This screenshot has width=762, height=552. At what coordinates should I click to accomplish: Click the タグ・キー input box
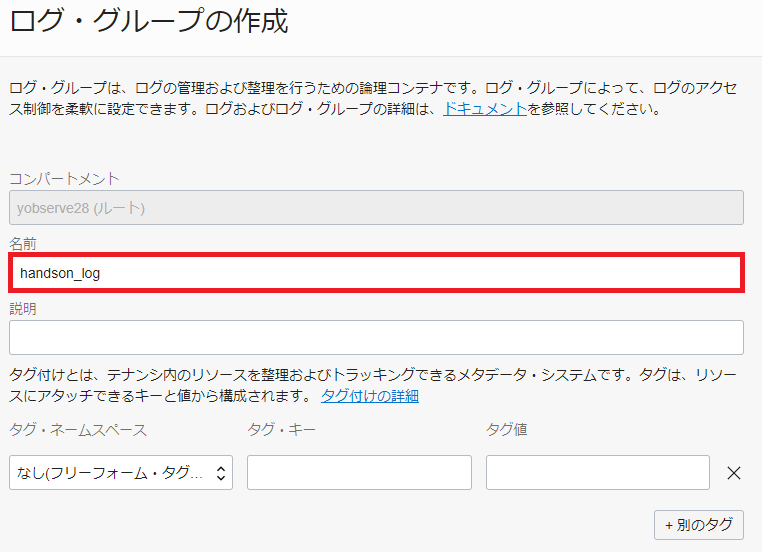tap(359, 473)
